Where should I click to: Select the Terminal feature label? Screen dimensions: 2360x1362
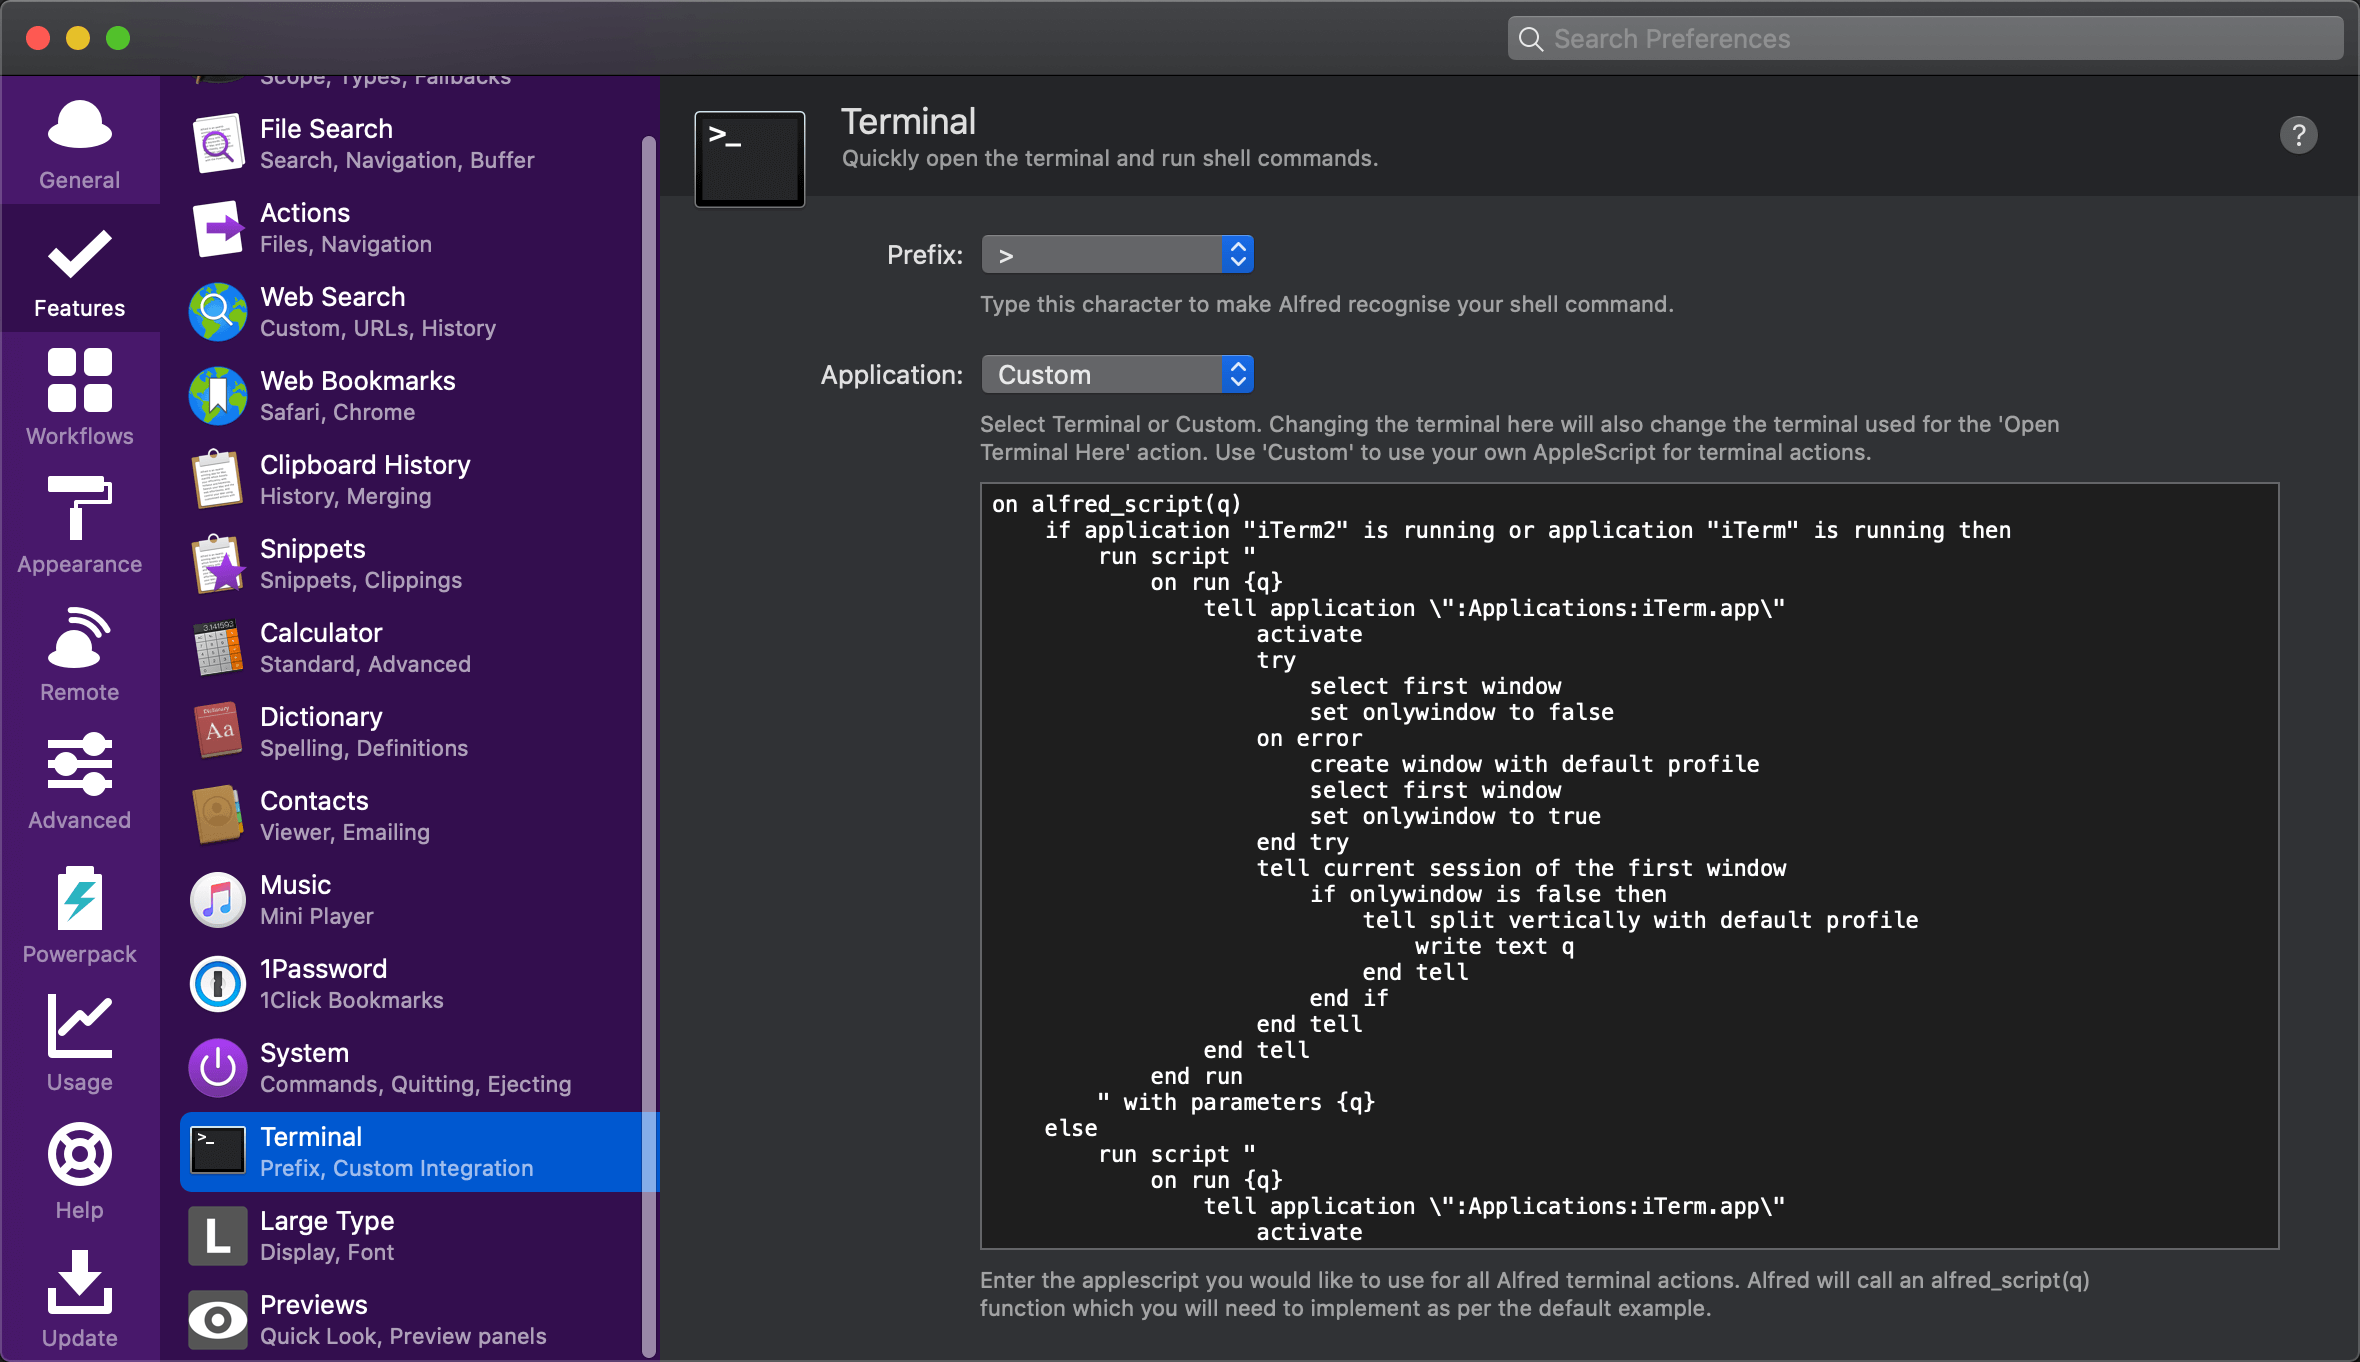point(311,1137)
